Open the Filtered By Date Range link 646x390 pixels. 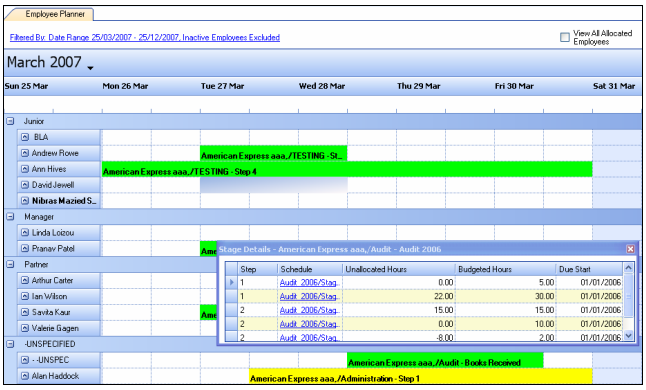click(x=145, y=37)
